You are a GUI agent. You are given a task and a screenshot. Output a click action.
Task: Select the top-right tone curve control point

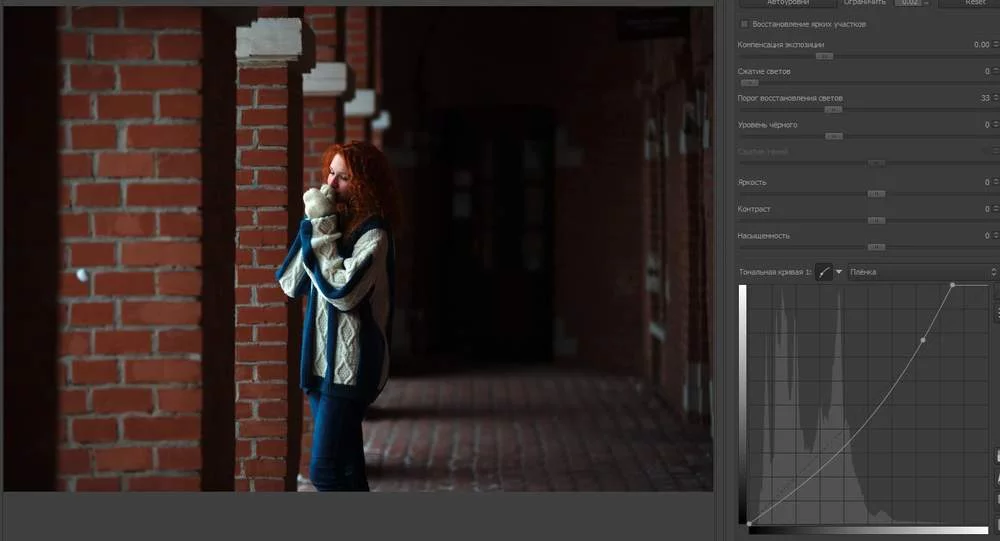(x=952, y=285)
